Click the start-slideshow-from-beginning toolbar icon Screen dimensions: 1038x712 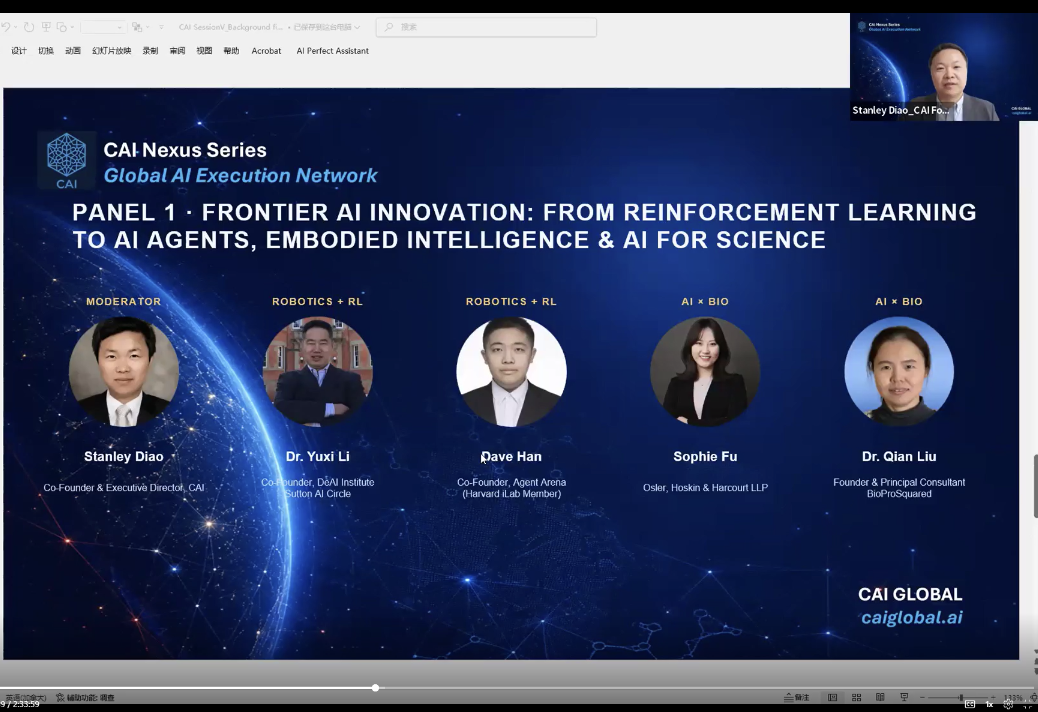point(46,26)
